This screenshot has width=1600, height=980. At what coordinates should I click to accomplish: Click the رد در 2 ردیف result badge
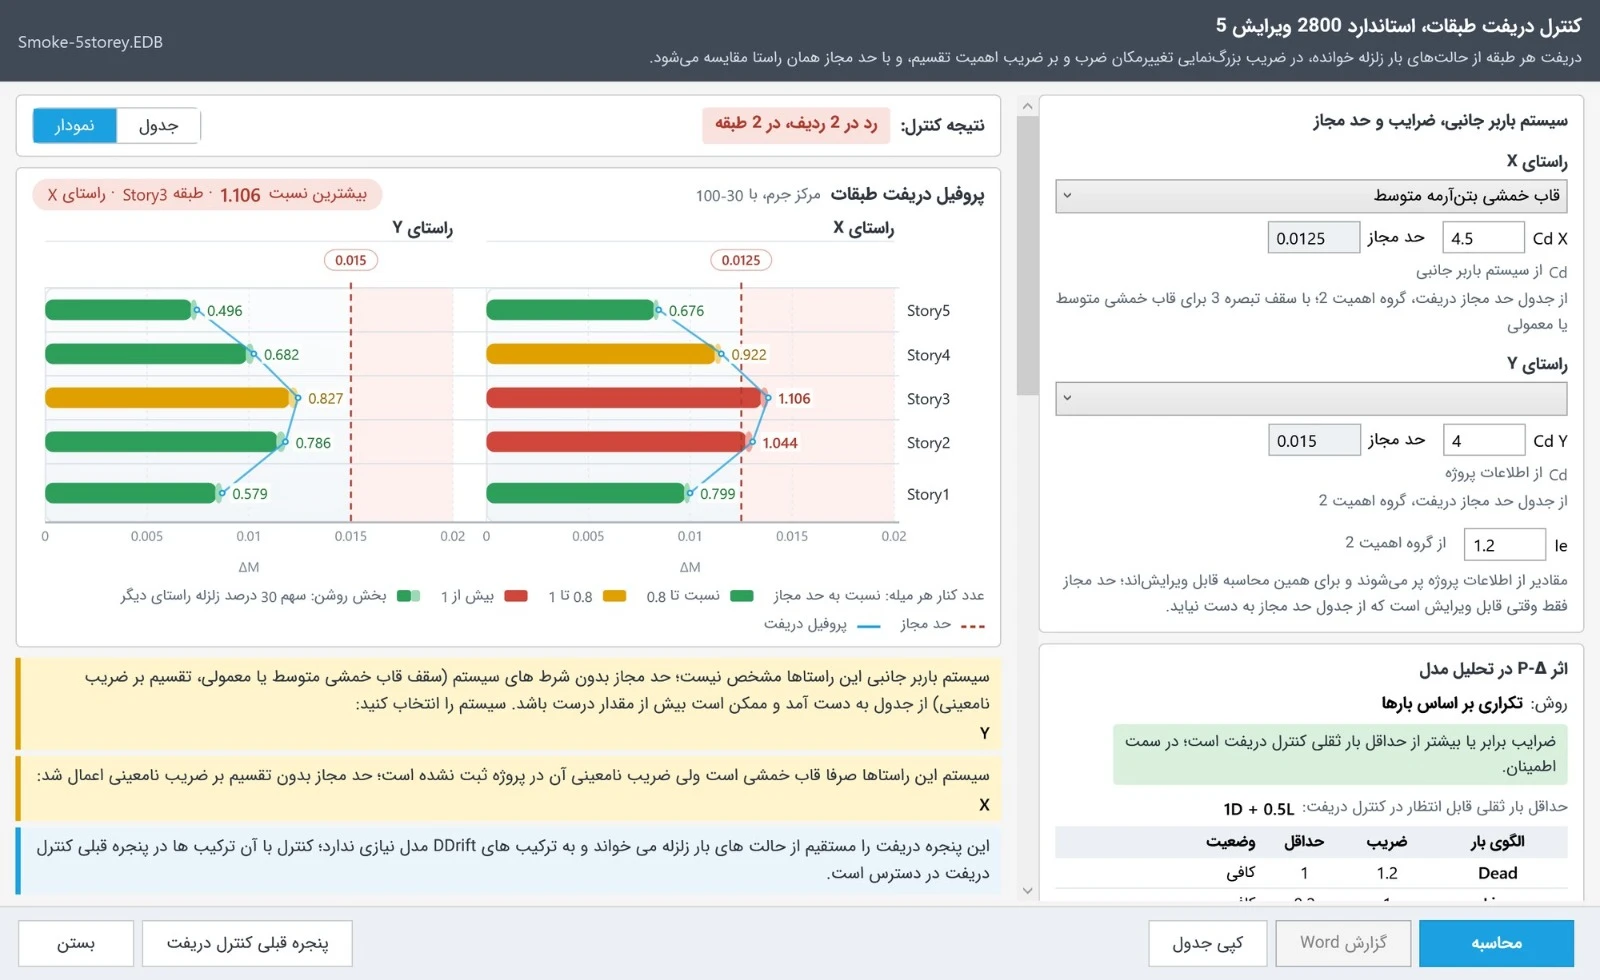[796, 125]
